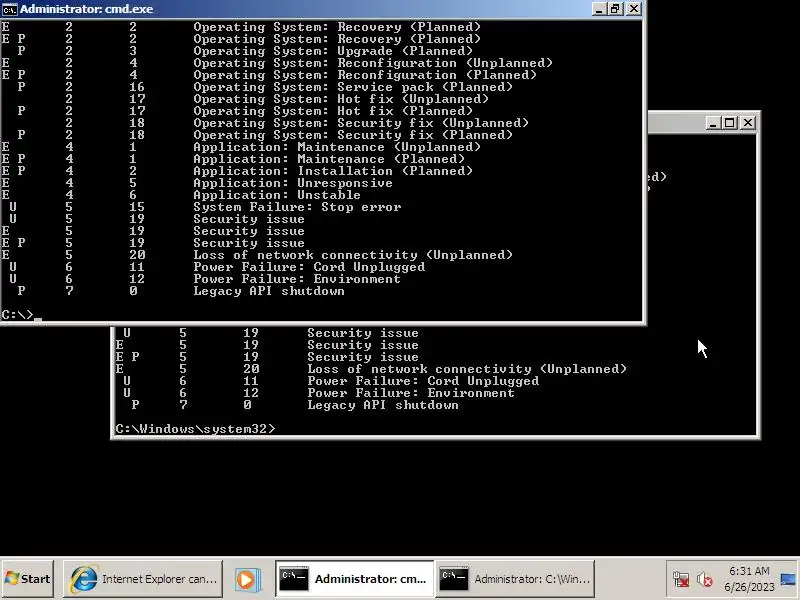Click 'Legacy API shutdown' in front window
The height and width of the screenshot is (600, 800).
[x=268, y=291]
